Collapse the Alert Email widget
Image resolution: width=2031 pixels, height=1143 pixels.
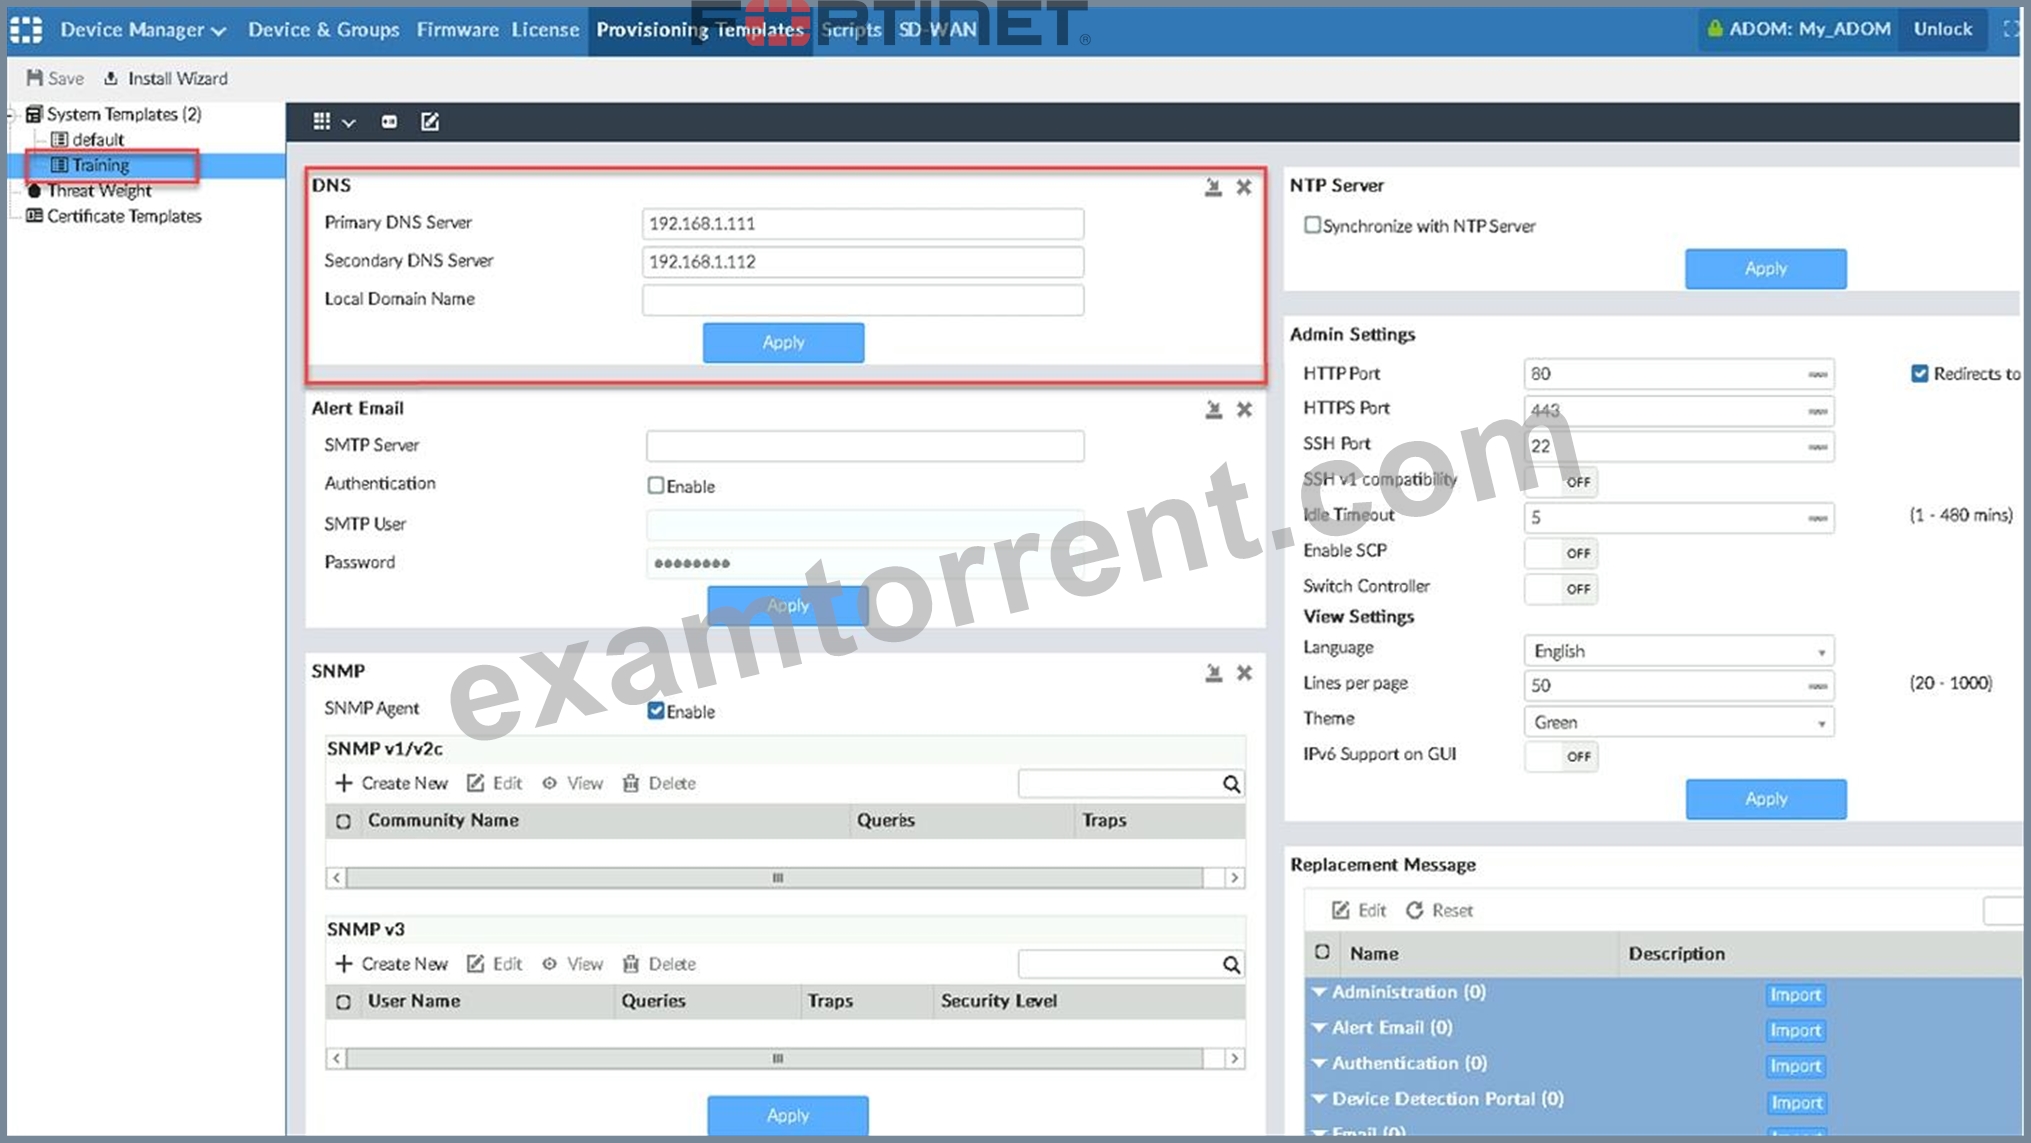1213,410
